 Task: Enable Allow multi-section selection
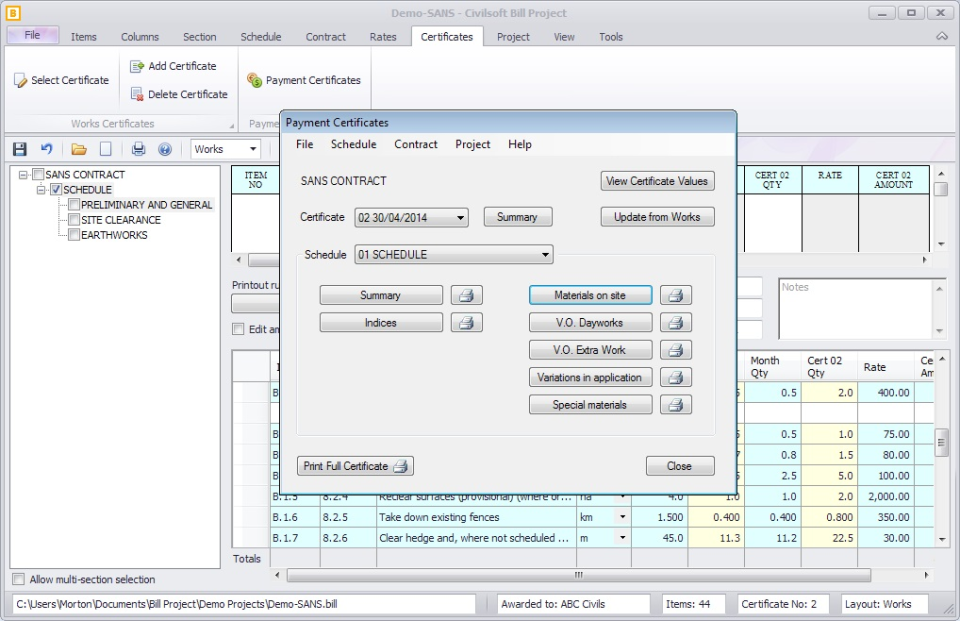16,579
